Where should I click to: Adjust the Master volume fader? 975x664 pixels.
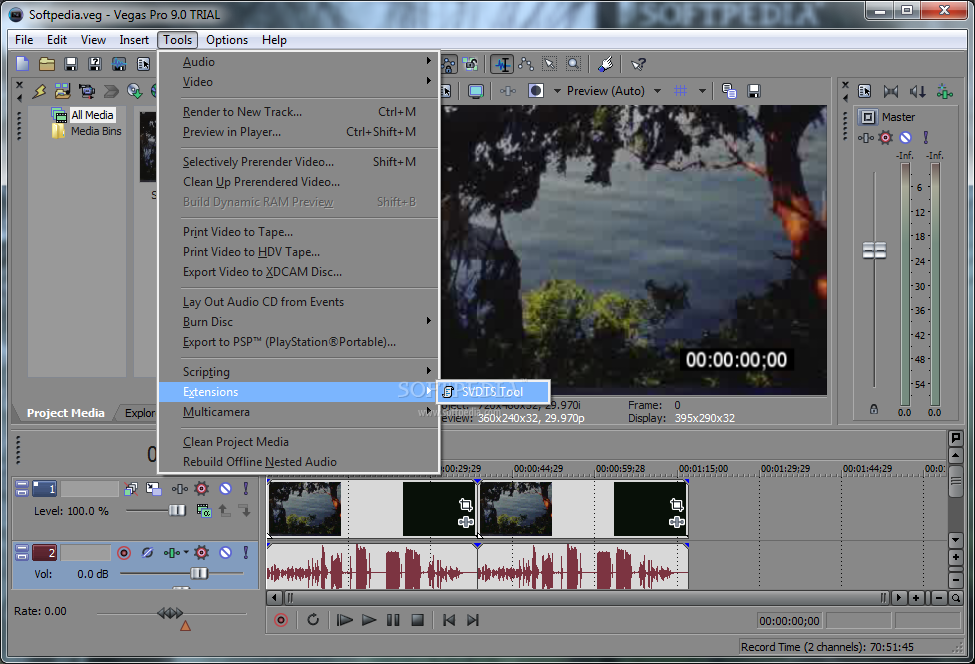874,251
